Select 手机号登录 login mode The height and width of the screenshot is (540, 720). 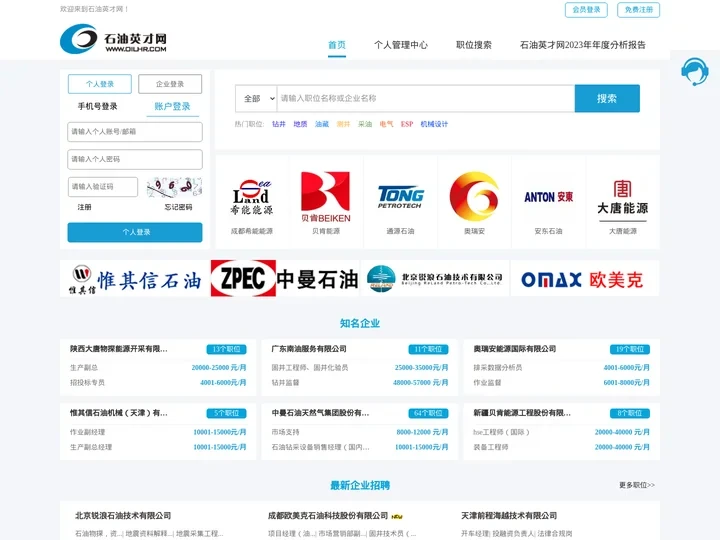[97, 107]
